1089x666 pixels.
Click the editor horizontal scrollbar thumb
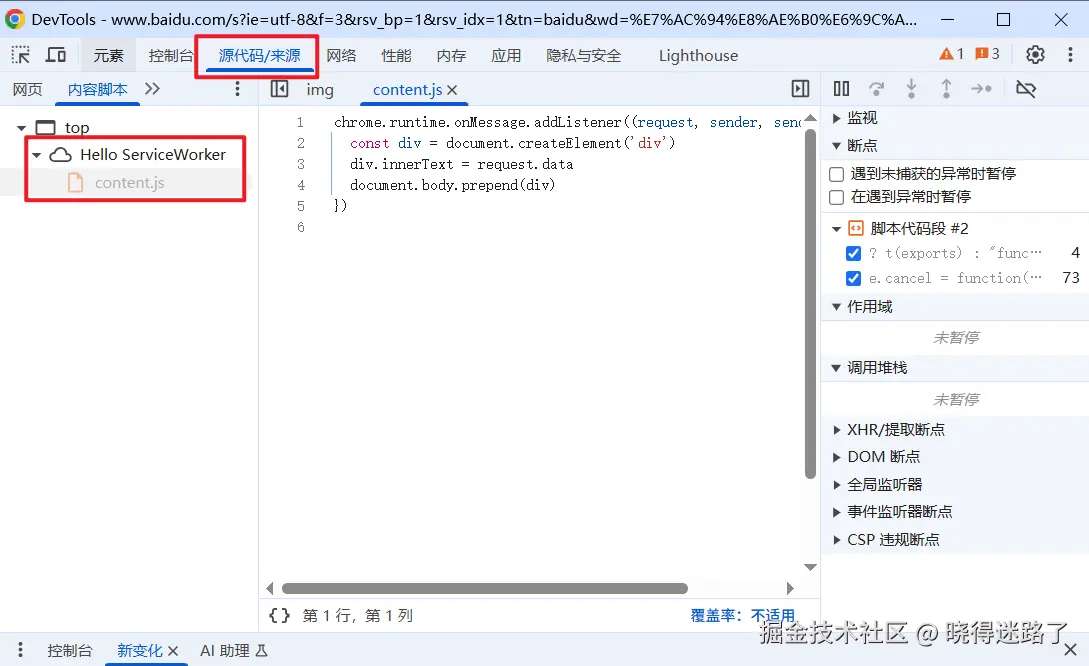click(485, 588)
